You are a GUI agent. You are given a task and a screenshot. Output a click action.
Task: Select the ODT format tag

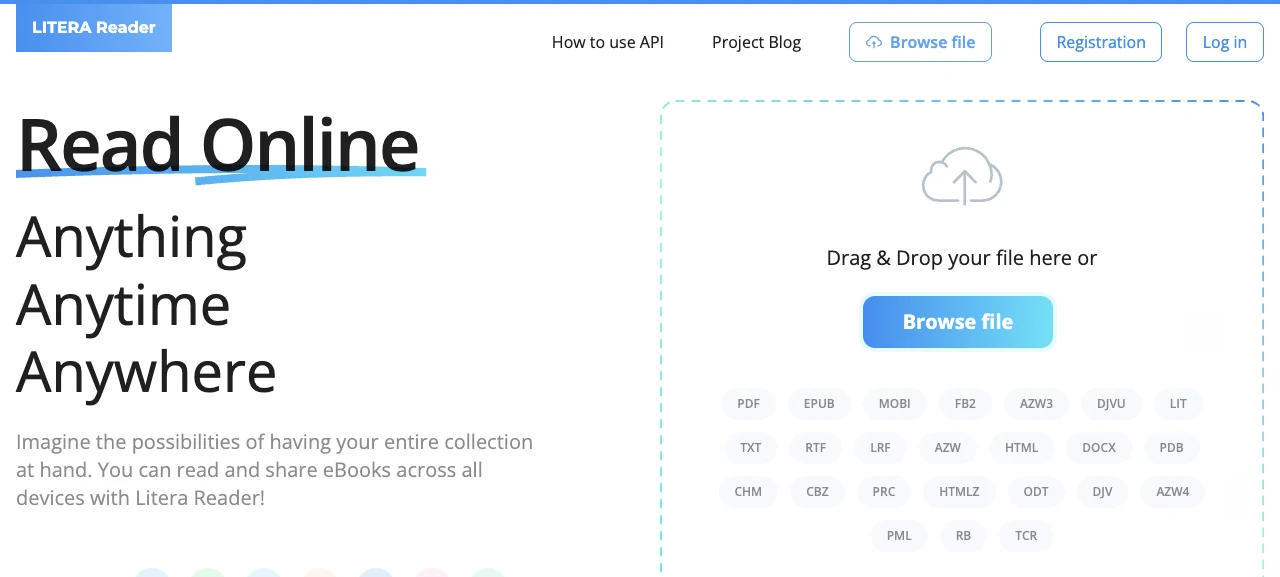(x=1036, y=492)
